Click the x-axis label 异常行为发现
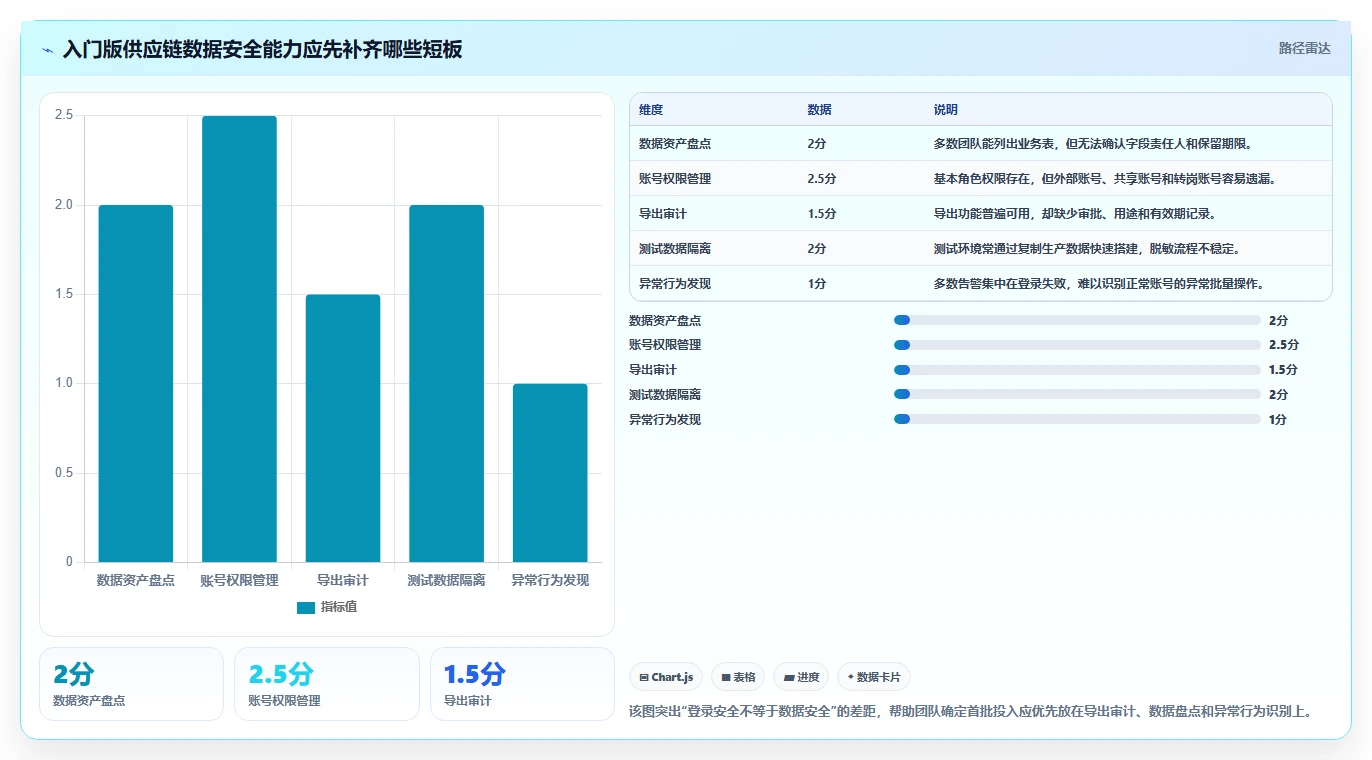 [550, 580]
